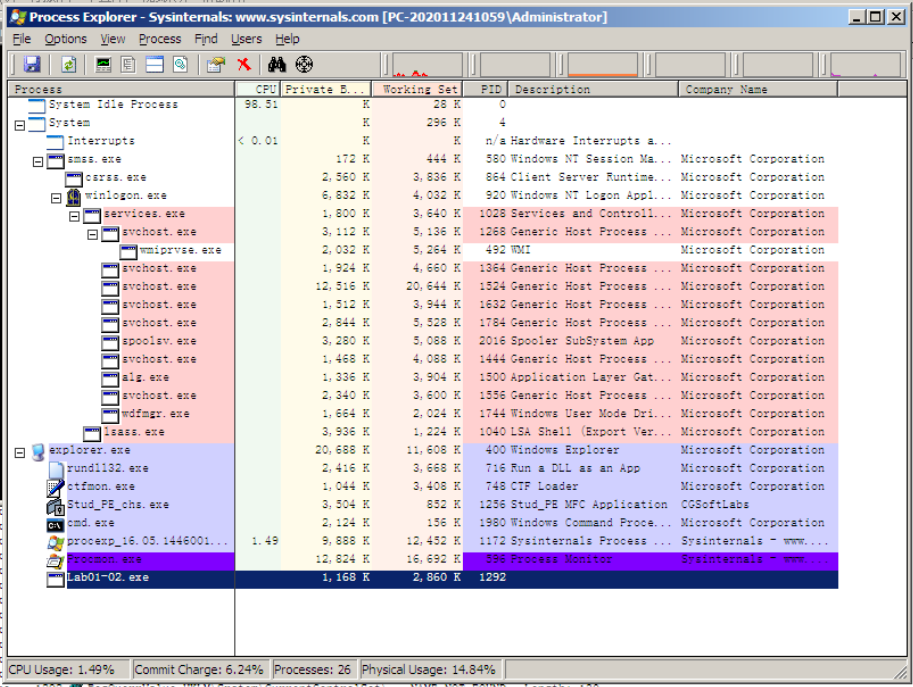Select the System Idle Process row

click(423, 104)
